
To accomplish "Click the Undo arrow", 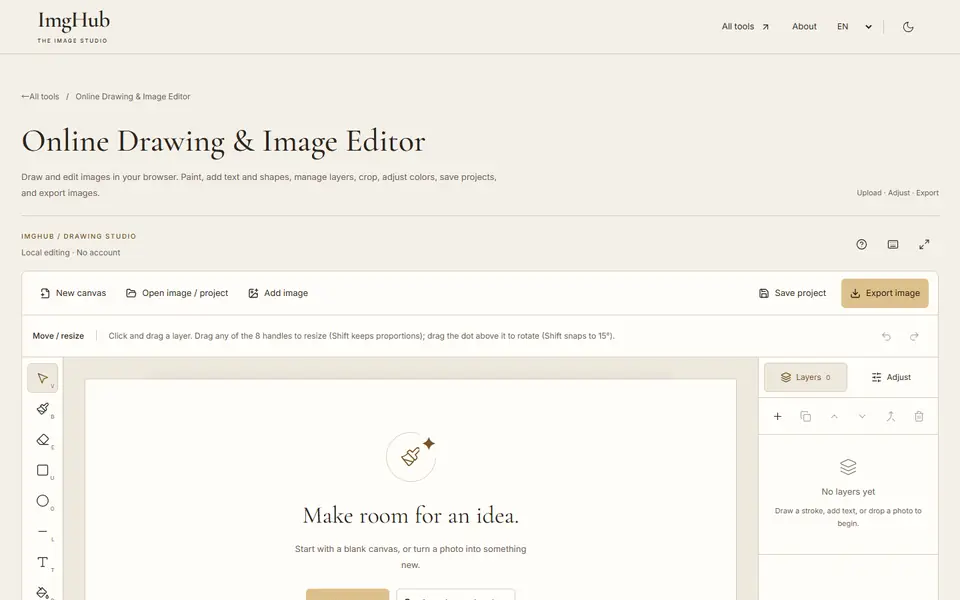I will (x=886, y=336).
